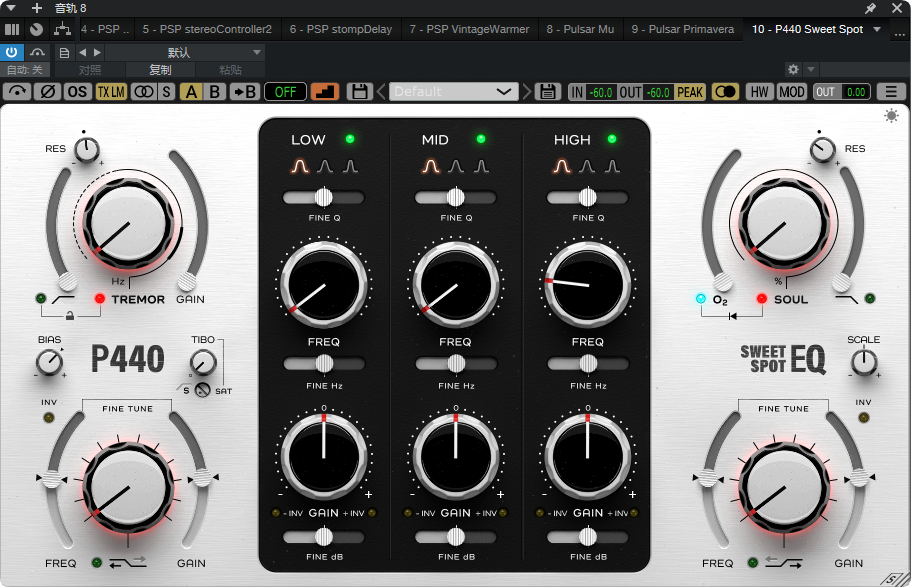Toggle the TX LM mode button
Viewport: 911px width, 587px height.
tap(110, 92)
